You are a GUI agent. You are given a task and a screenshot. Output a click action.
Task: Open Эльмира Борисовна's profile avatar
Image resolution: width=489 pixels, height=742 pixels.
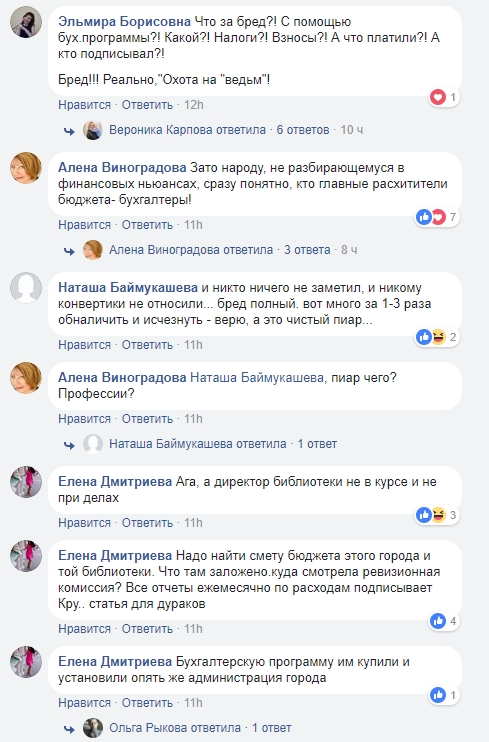pos(26,22)
